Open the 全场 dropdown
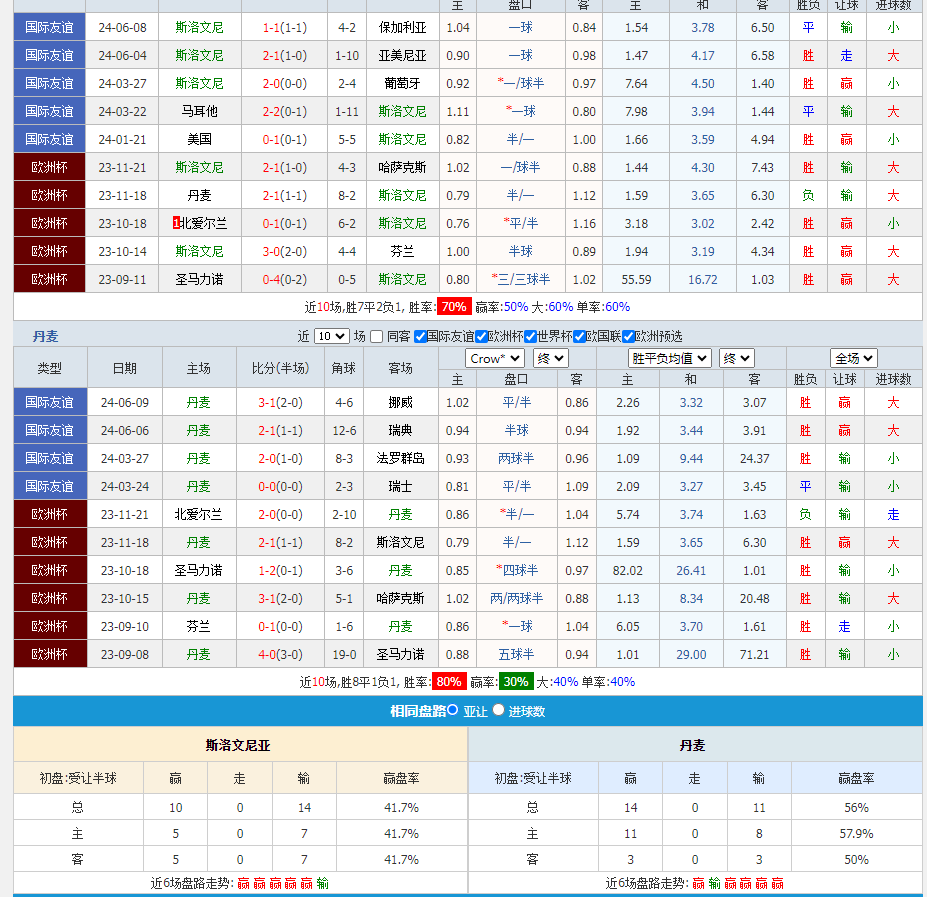 854,358
